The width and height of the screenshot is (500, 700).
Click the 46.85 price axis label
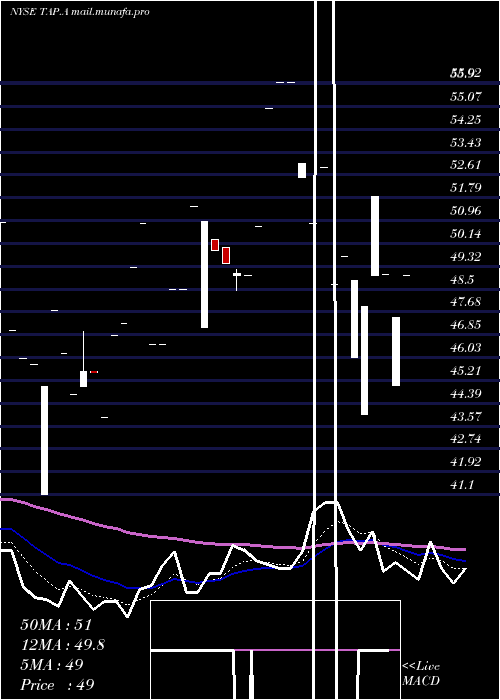click(x=466, y=325)
